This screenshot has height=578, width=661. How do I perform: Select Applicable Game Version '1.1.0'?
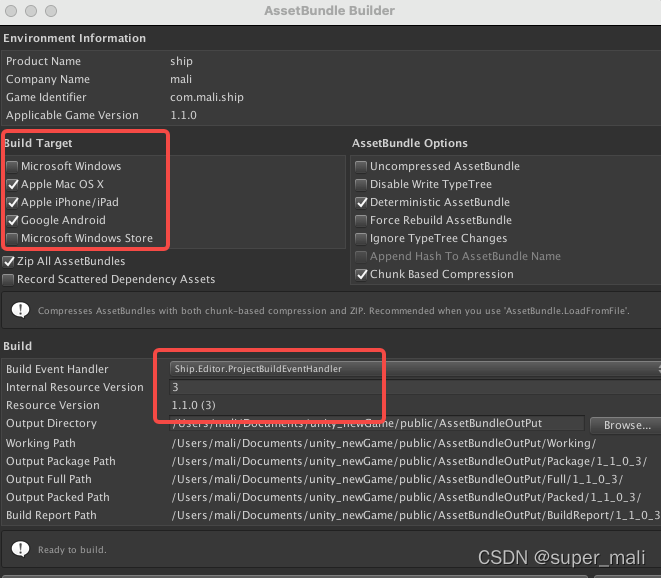point(183,115)
